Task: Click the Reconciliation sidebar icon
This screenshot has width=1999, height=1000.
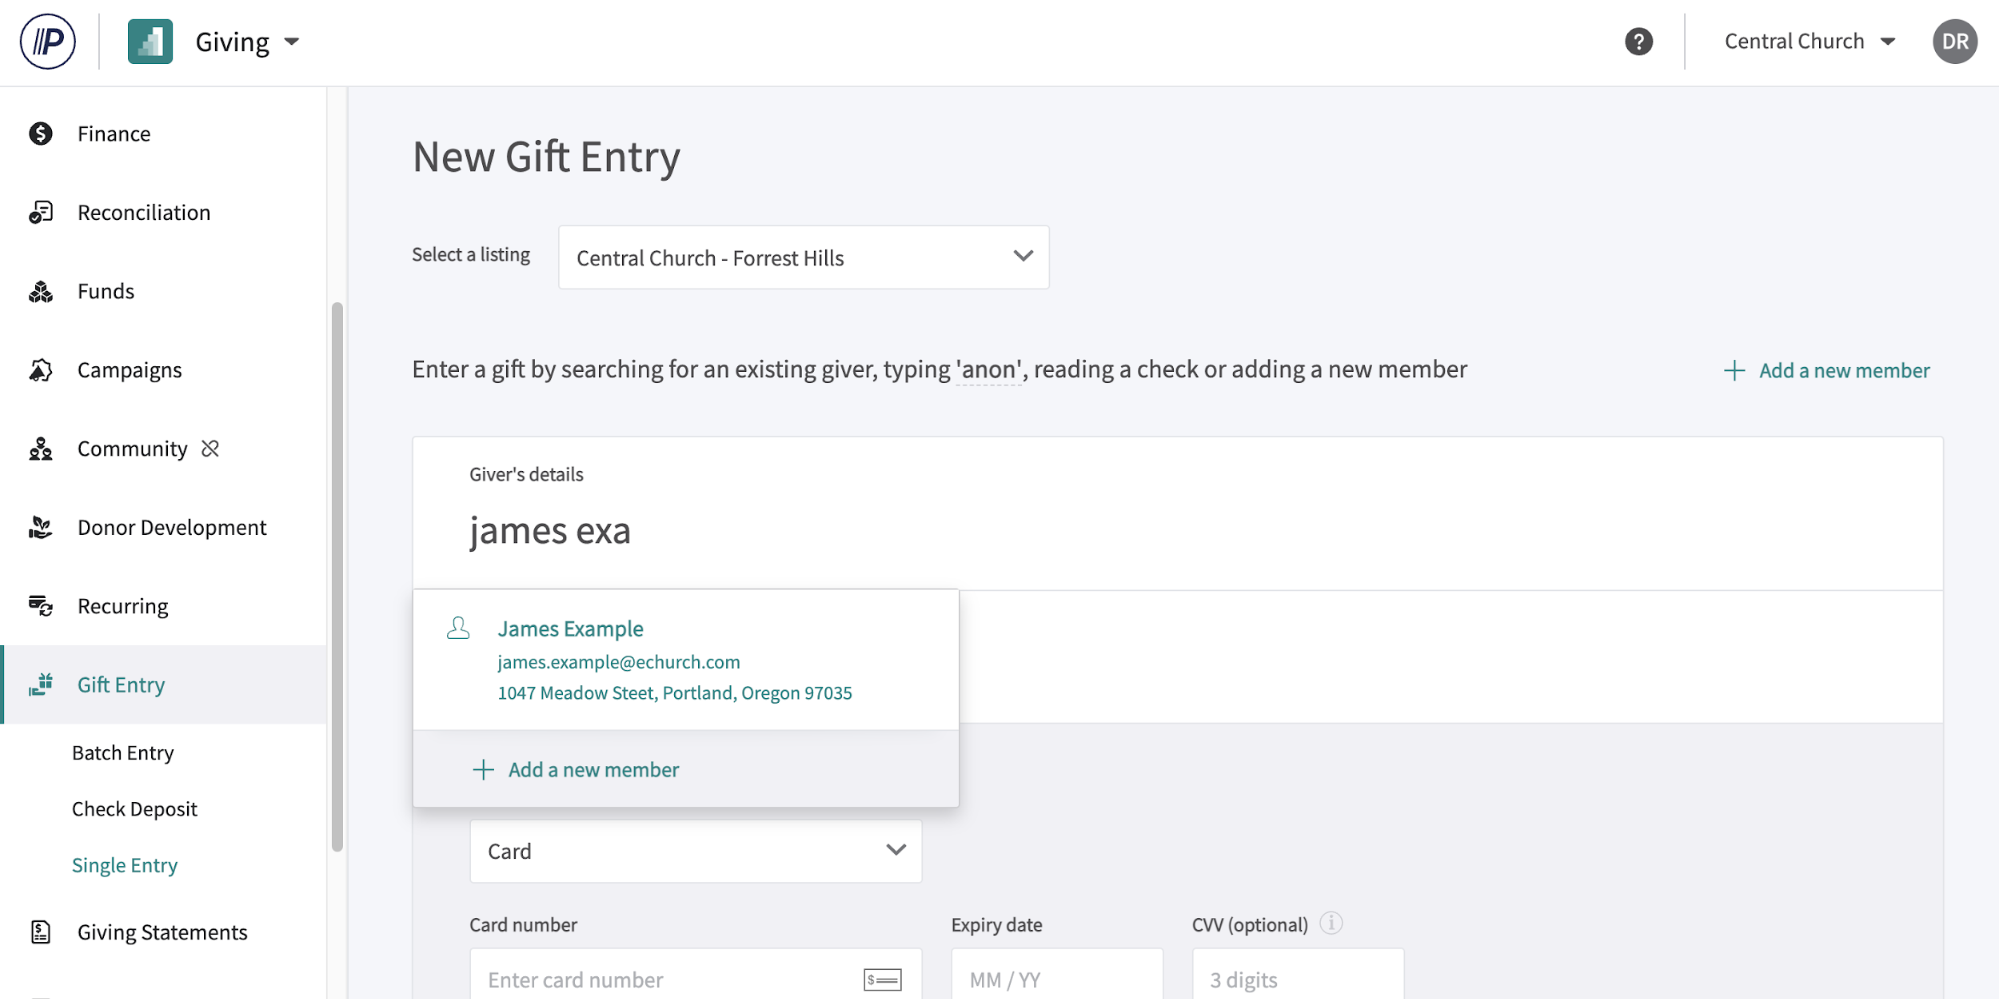Action: point(41,212)
